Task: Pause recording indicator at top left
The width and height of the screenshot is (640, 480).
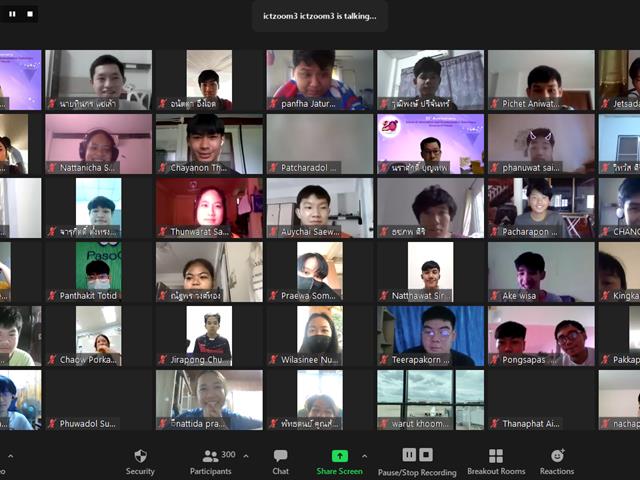Action: point(12,14)
